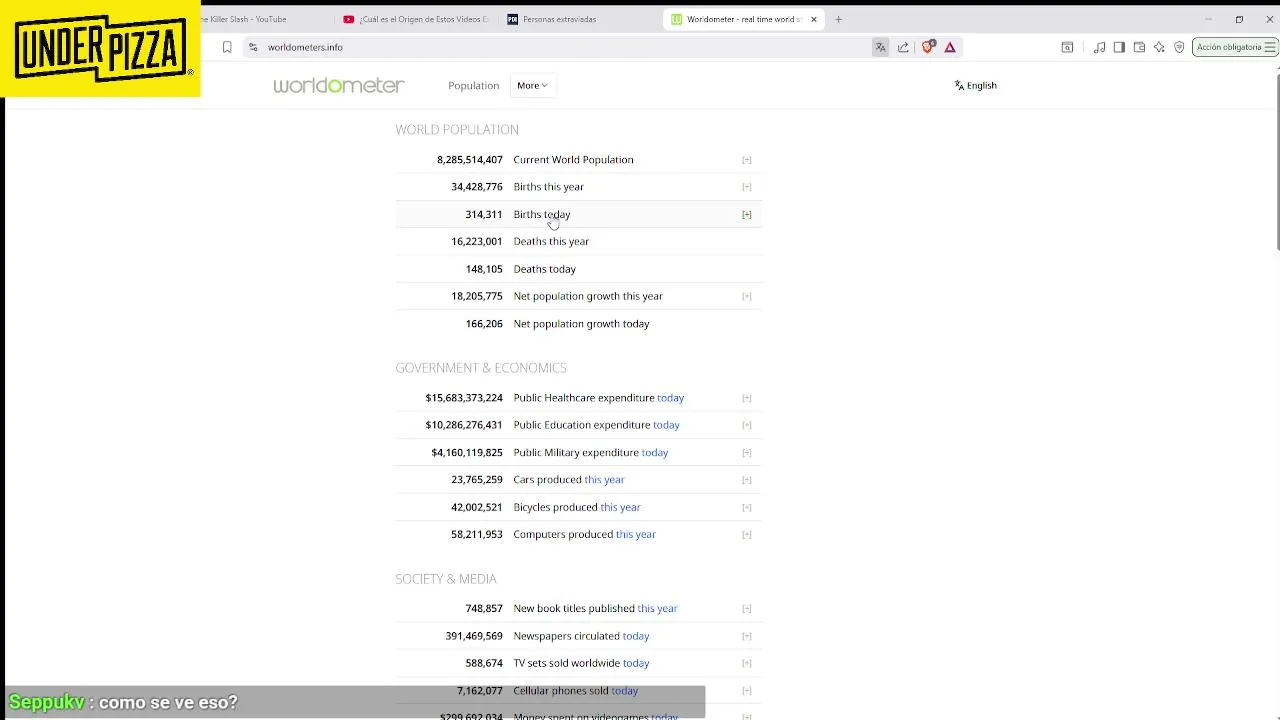Image resolution: width=1280 pixels, height=720 pixels.
Task: Expand details for Net population growth this year
Action: (x=746, y=296)
